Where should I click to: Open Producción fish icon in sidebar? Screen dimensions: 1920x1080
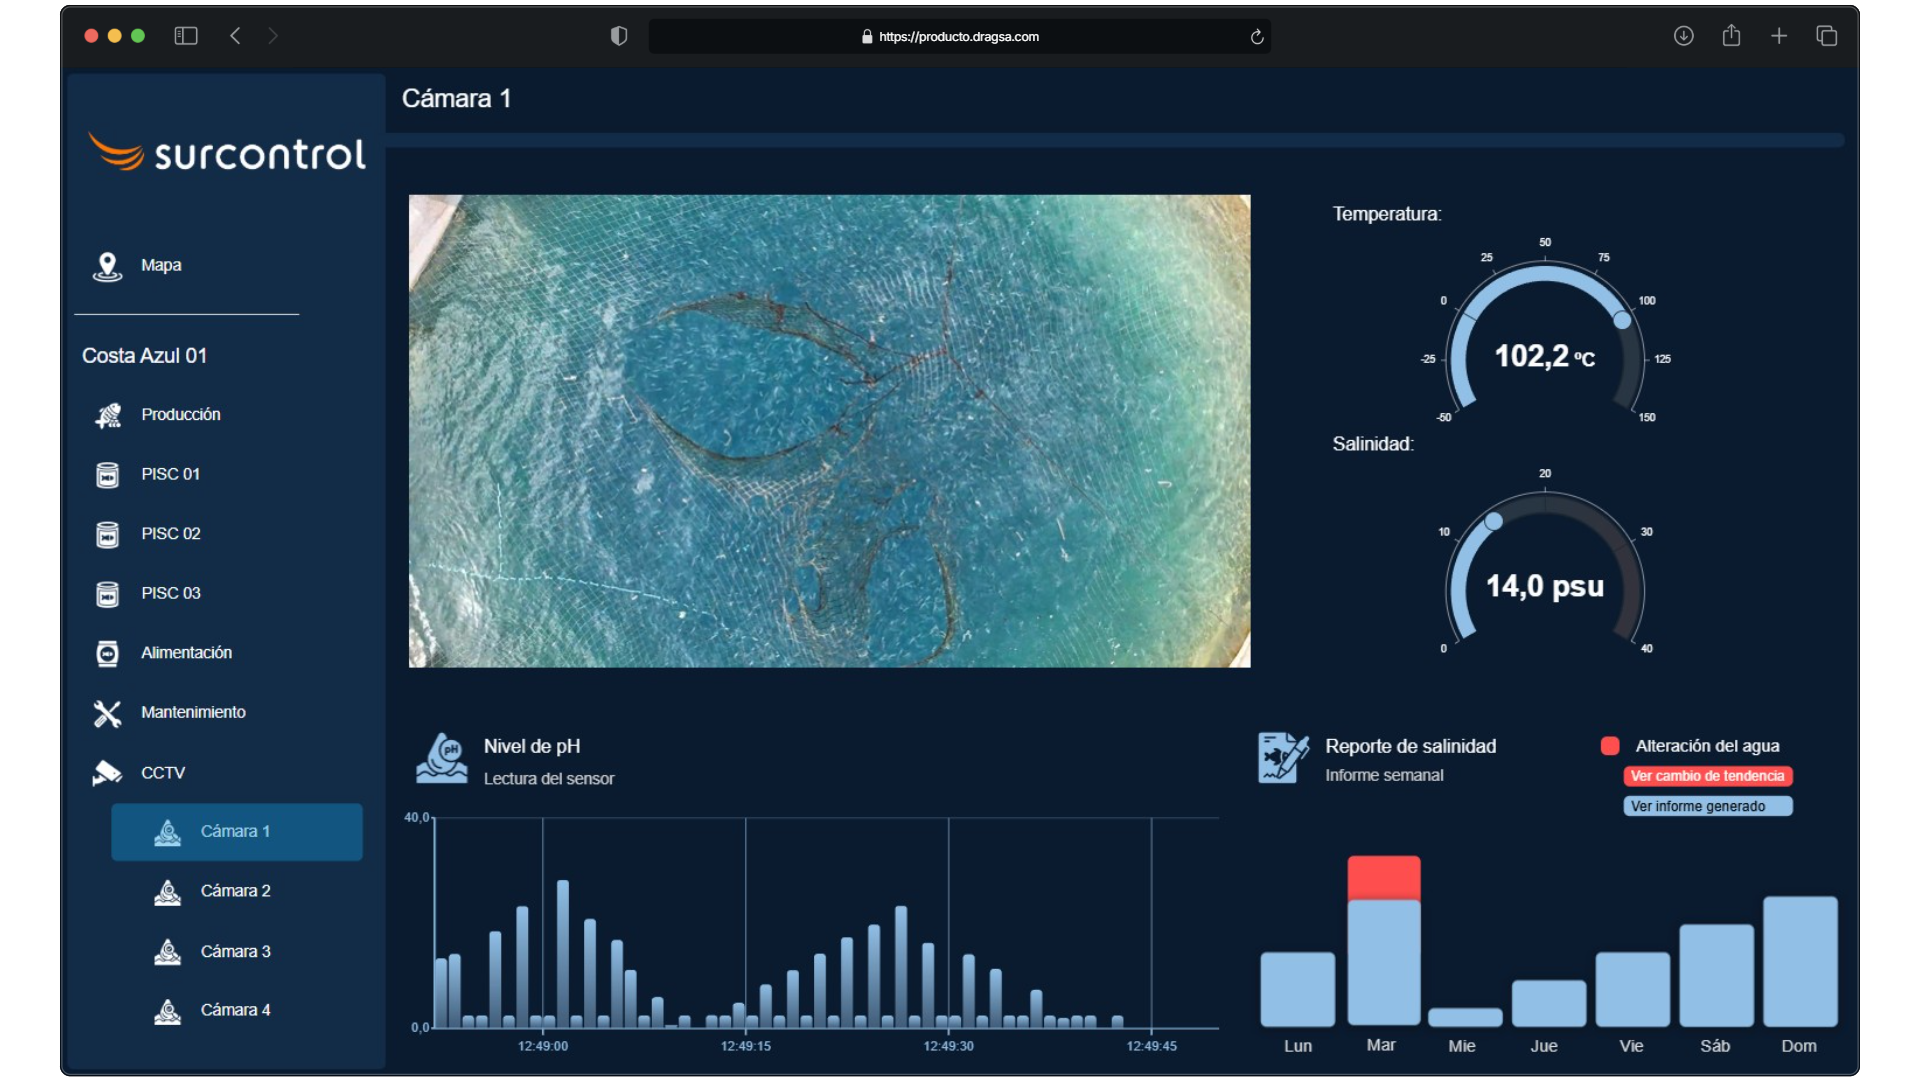tap(108, 415)
